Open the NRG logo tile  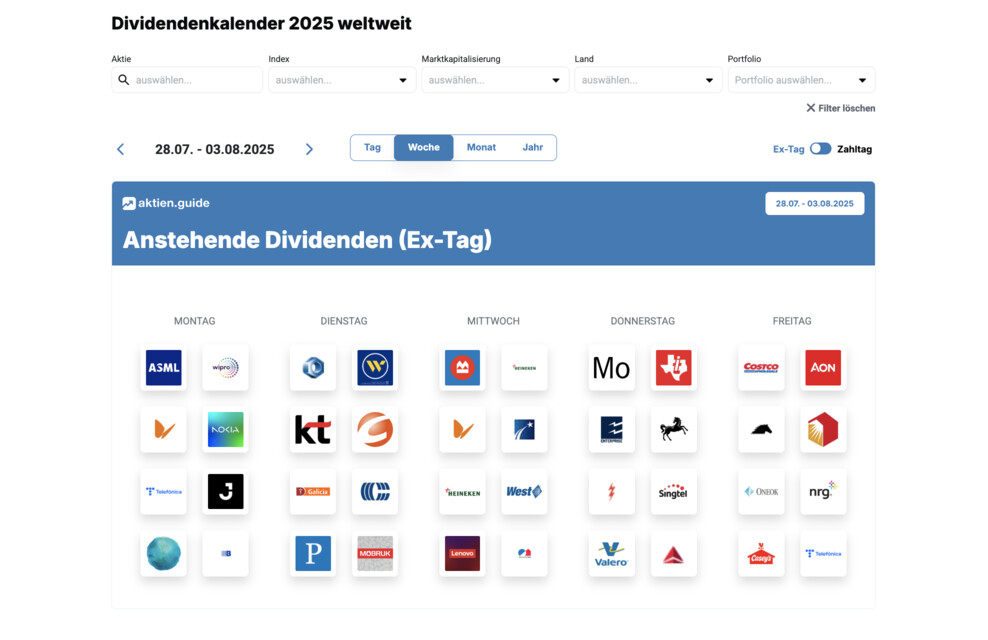click(x=823, y=492)
